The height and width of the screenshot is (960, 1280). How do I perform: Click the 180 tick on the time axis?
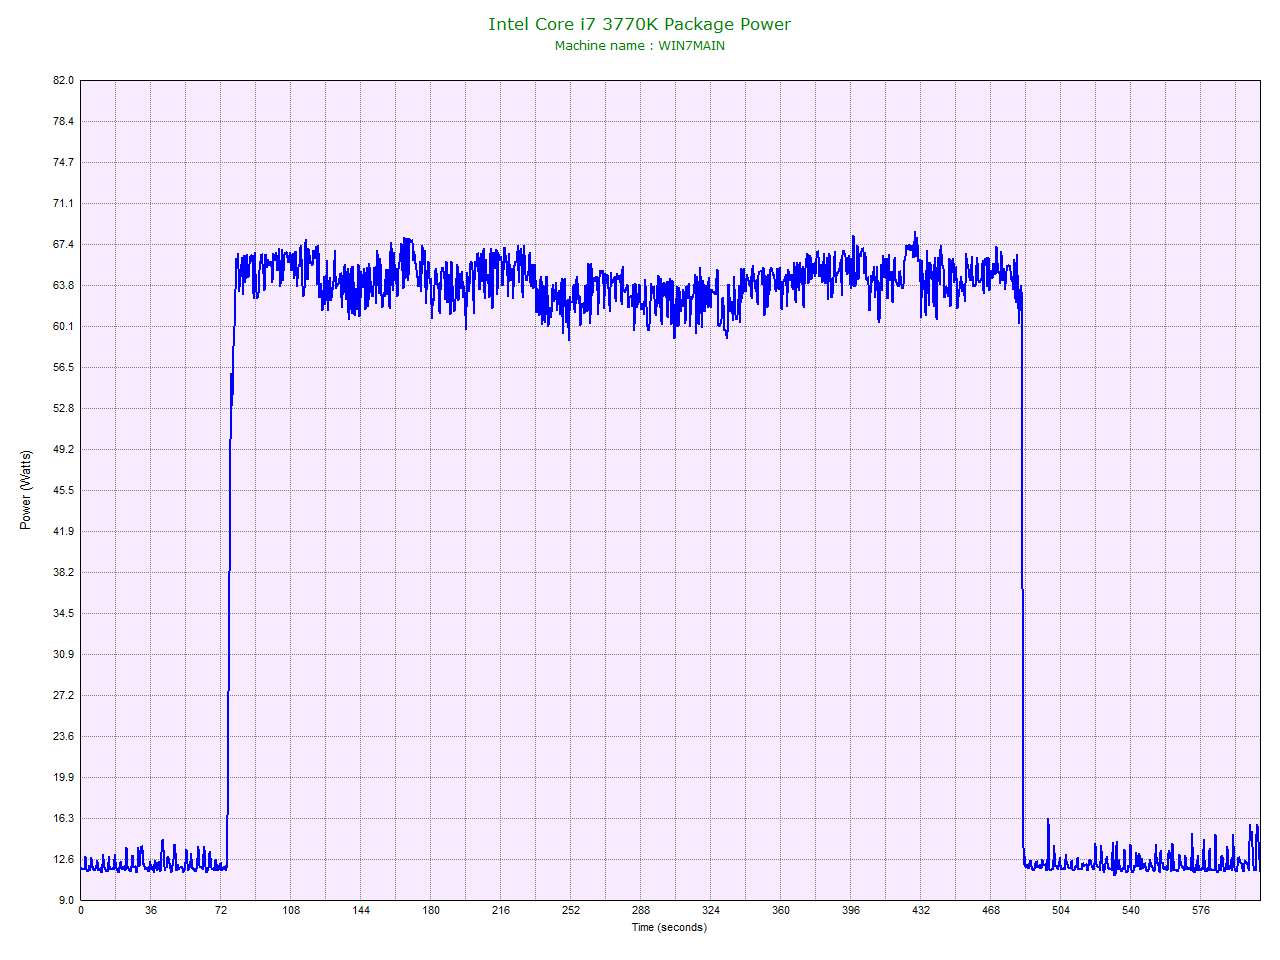[431, 910]
